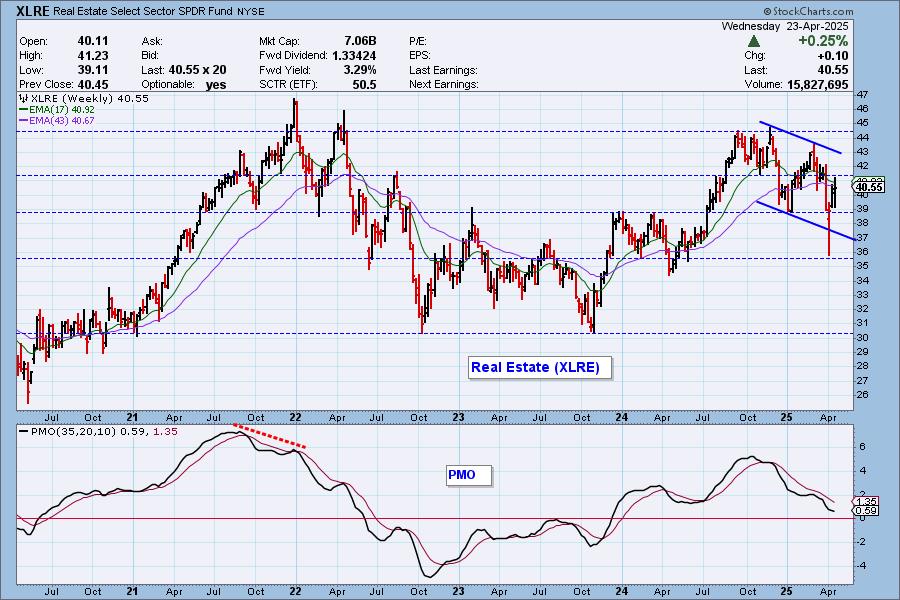Screen dimensions: 900x600
Task: Select the Low price 39.11
Action: 93,70
